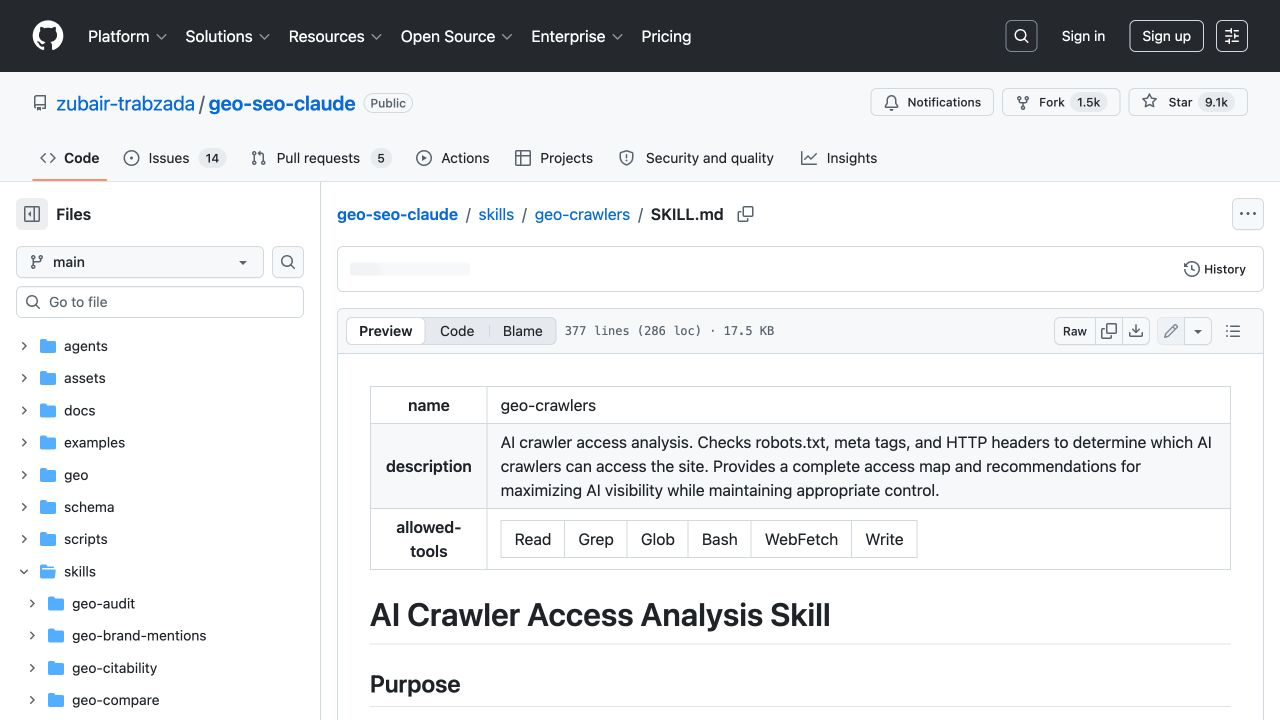Screen dimensions: 1280x720
Task: Open the Security and quality tab
Action: tap(696, 158)
